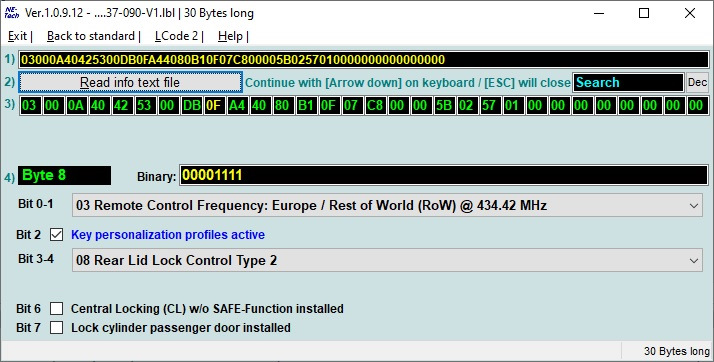Select the byte cell showing B1
This screenshot has height=362, width=714.
pyautogui.click(x=306, y=105)
